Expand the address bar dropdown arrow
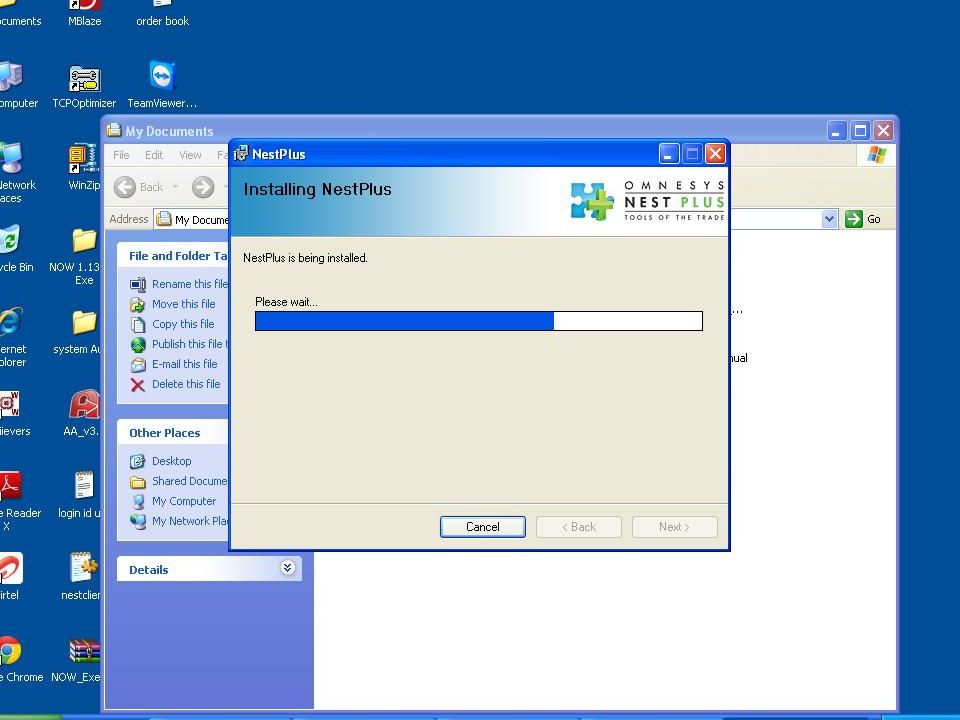 (829, 219)
